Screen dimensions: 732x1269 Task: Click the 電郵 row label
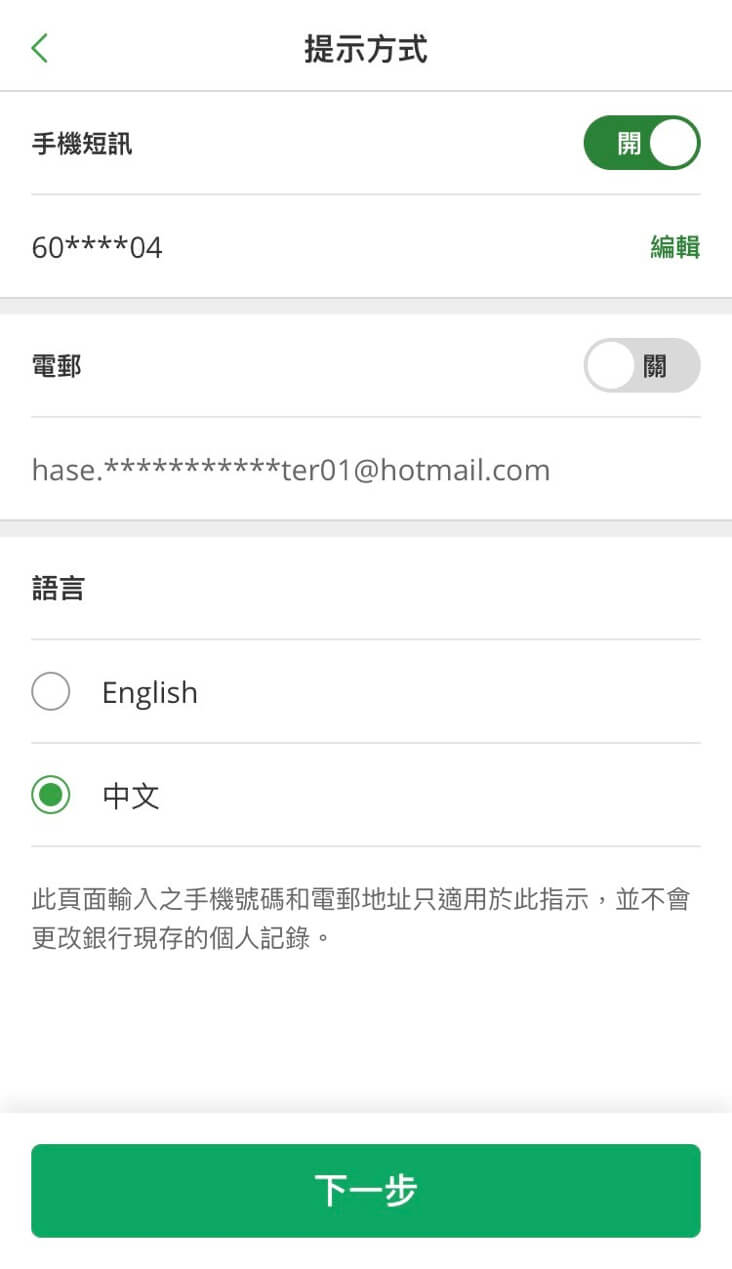[x=57, y=366]
